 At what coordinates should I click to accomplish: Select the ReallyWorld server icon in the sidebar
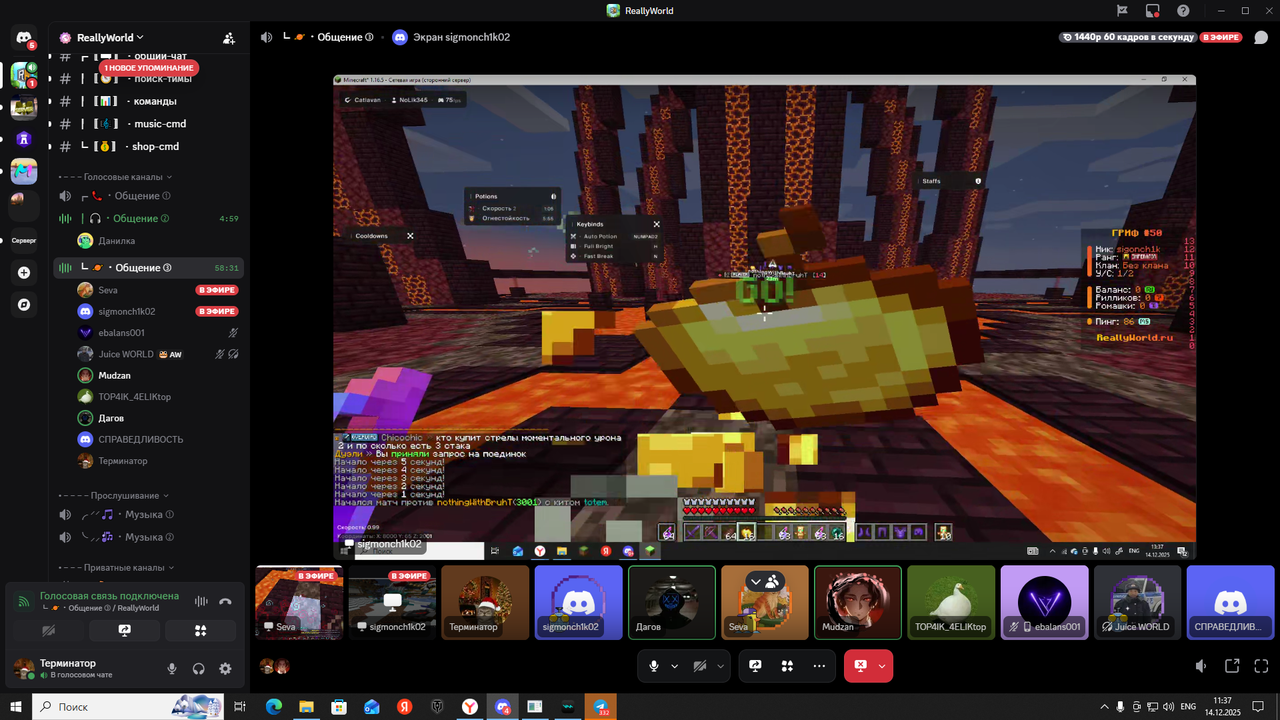pos(24,76)
